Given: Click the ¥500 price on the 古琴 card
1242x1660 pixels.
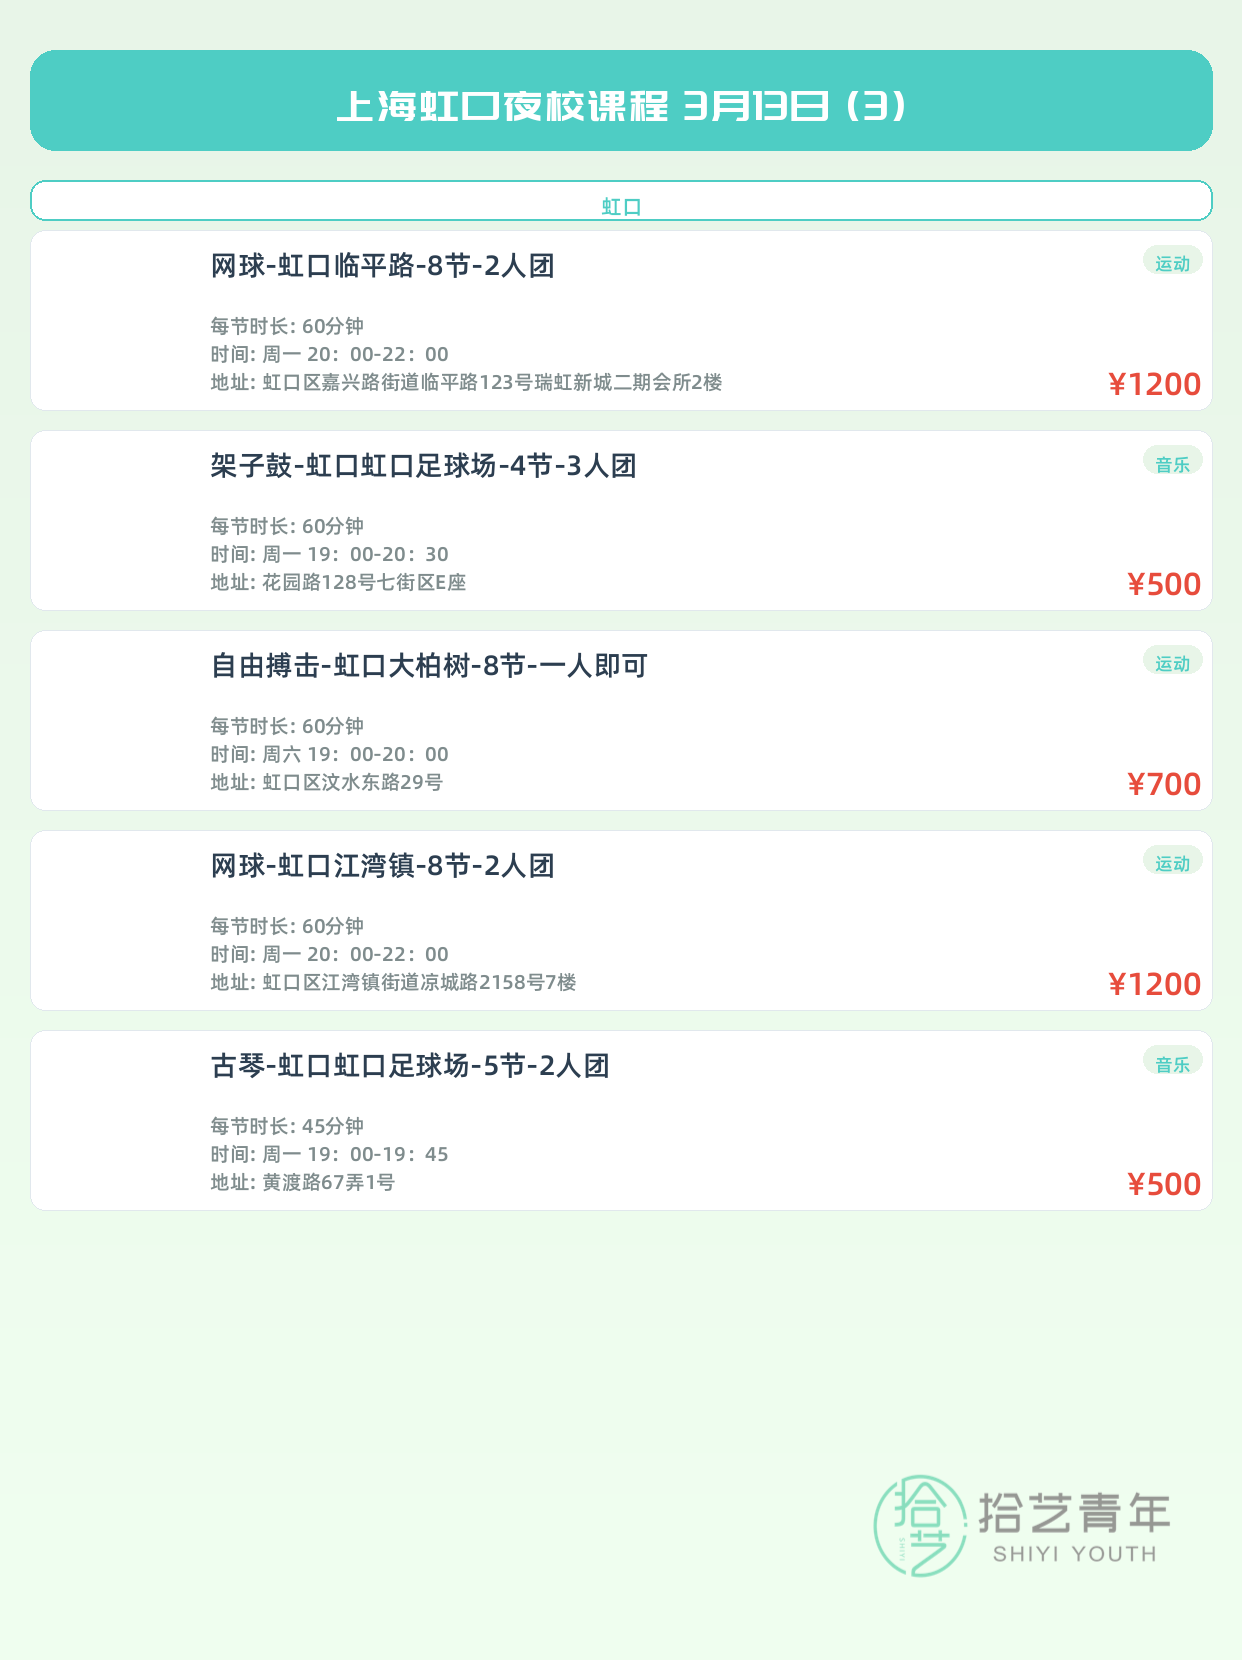Looking at the screenshot, I should coord(1164,1184).
